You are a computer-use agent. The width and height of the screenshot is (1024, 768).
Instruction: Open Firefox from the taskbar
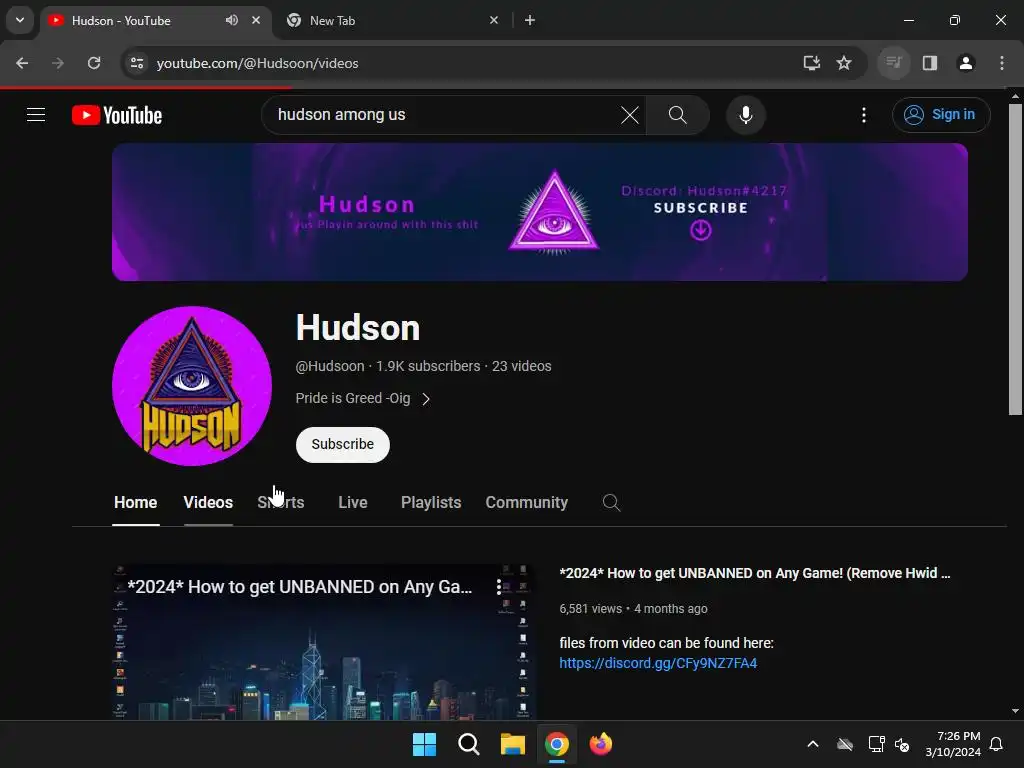coord(601,744)
